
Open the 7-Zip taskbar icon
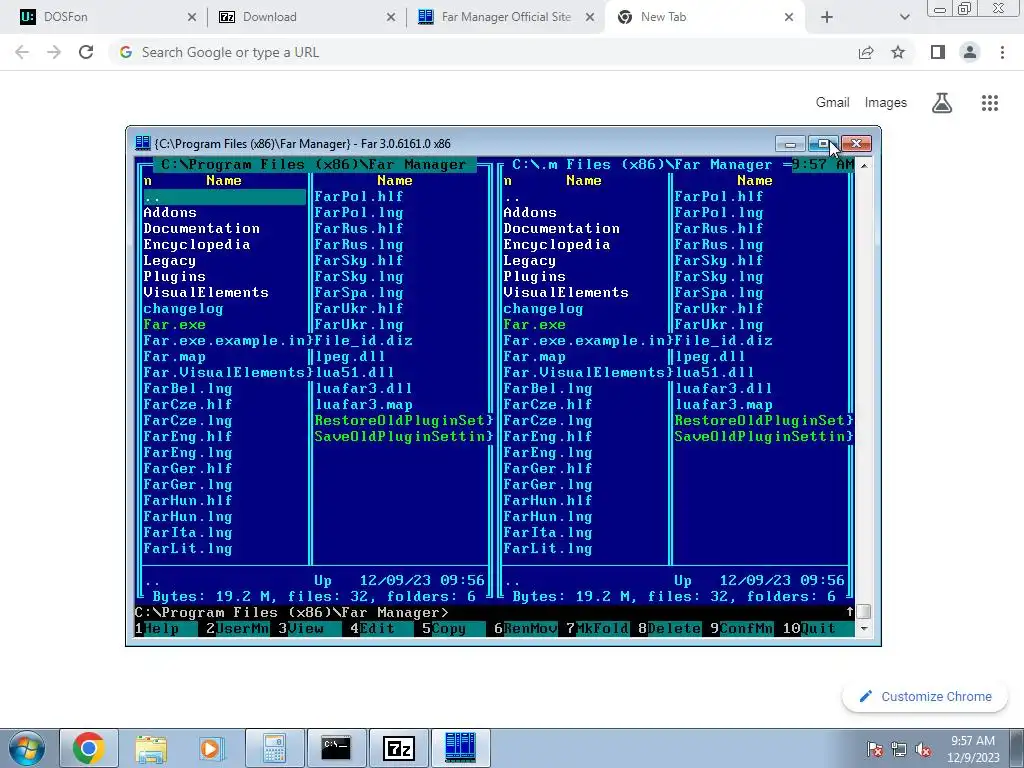398,748
